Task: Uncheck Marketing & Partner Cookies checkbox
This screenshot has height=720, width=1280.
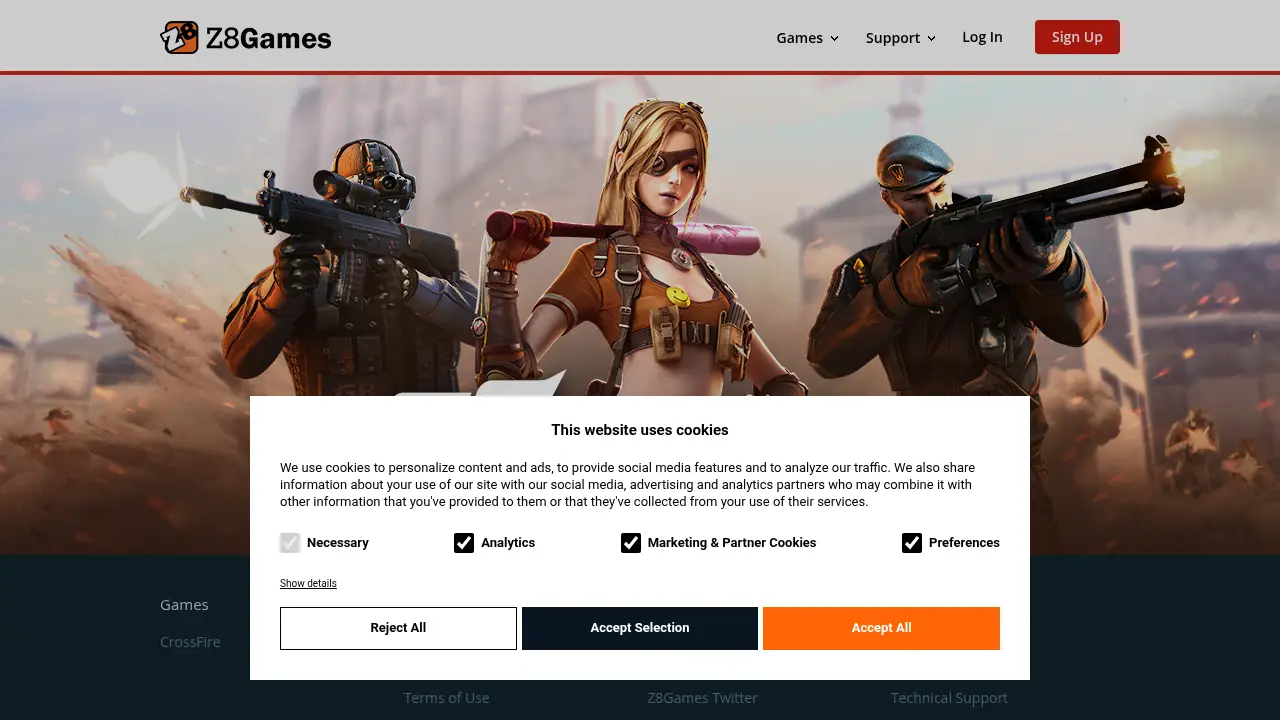Action: [631, 543]
